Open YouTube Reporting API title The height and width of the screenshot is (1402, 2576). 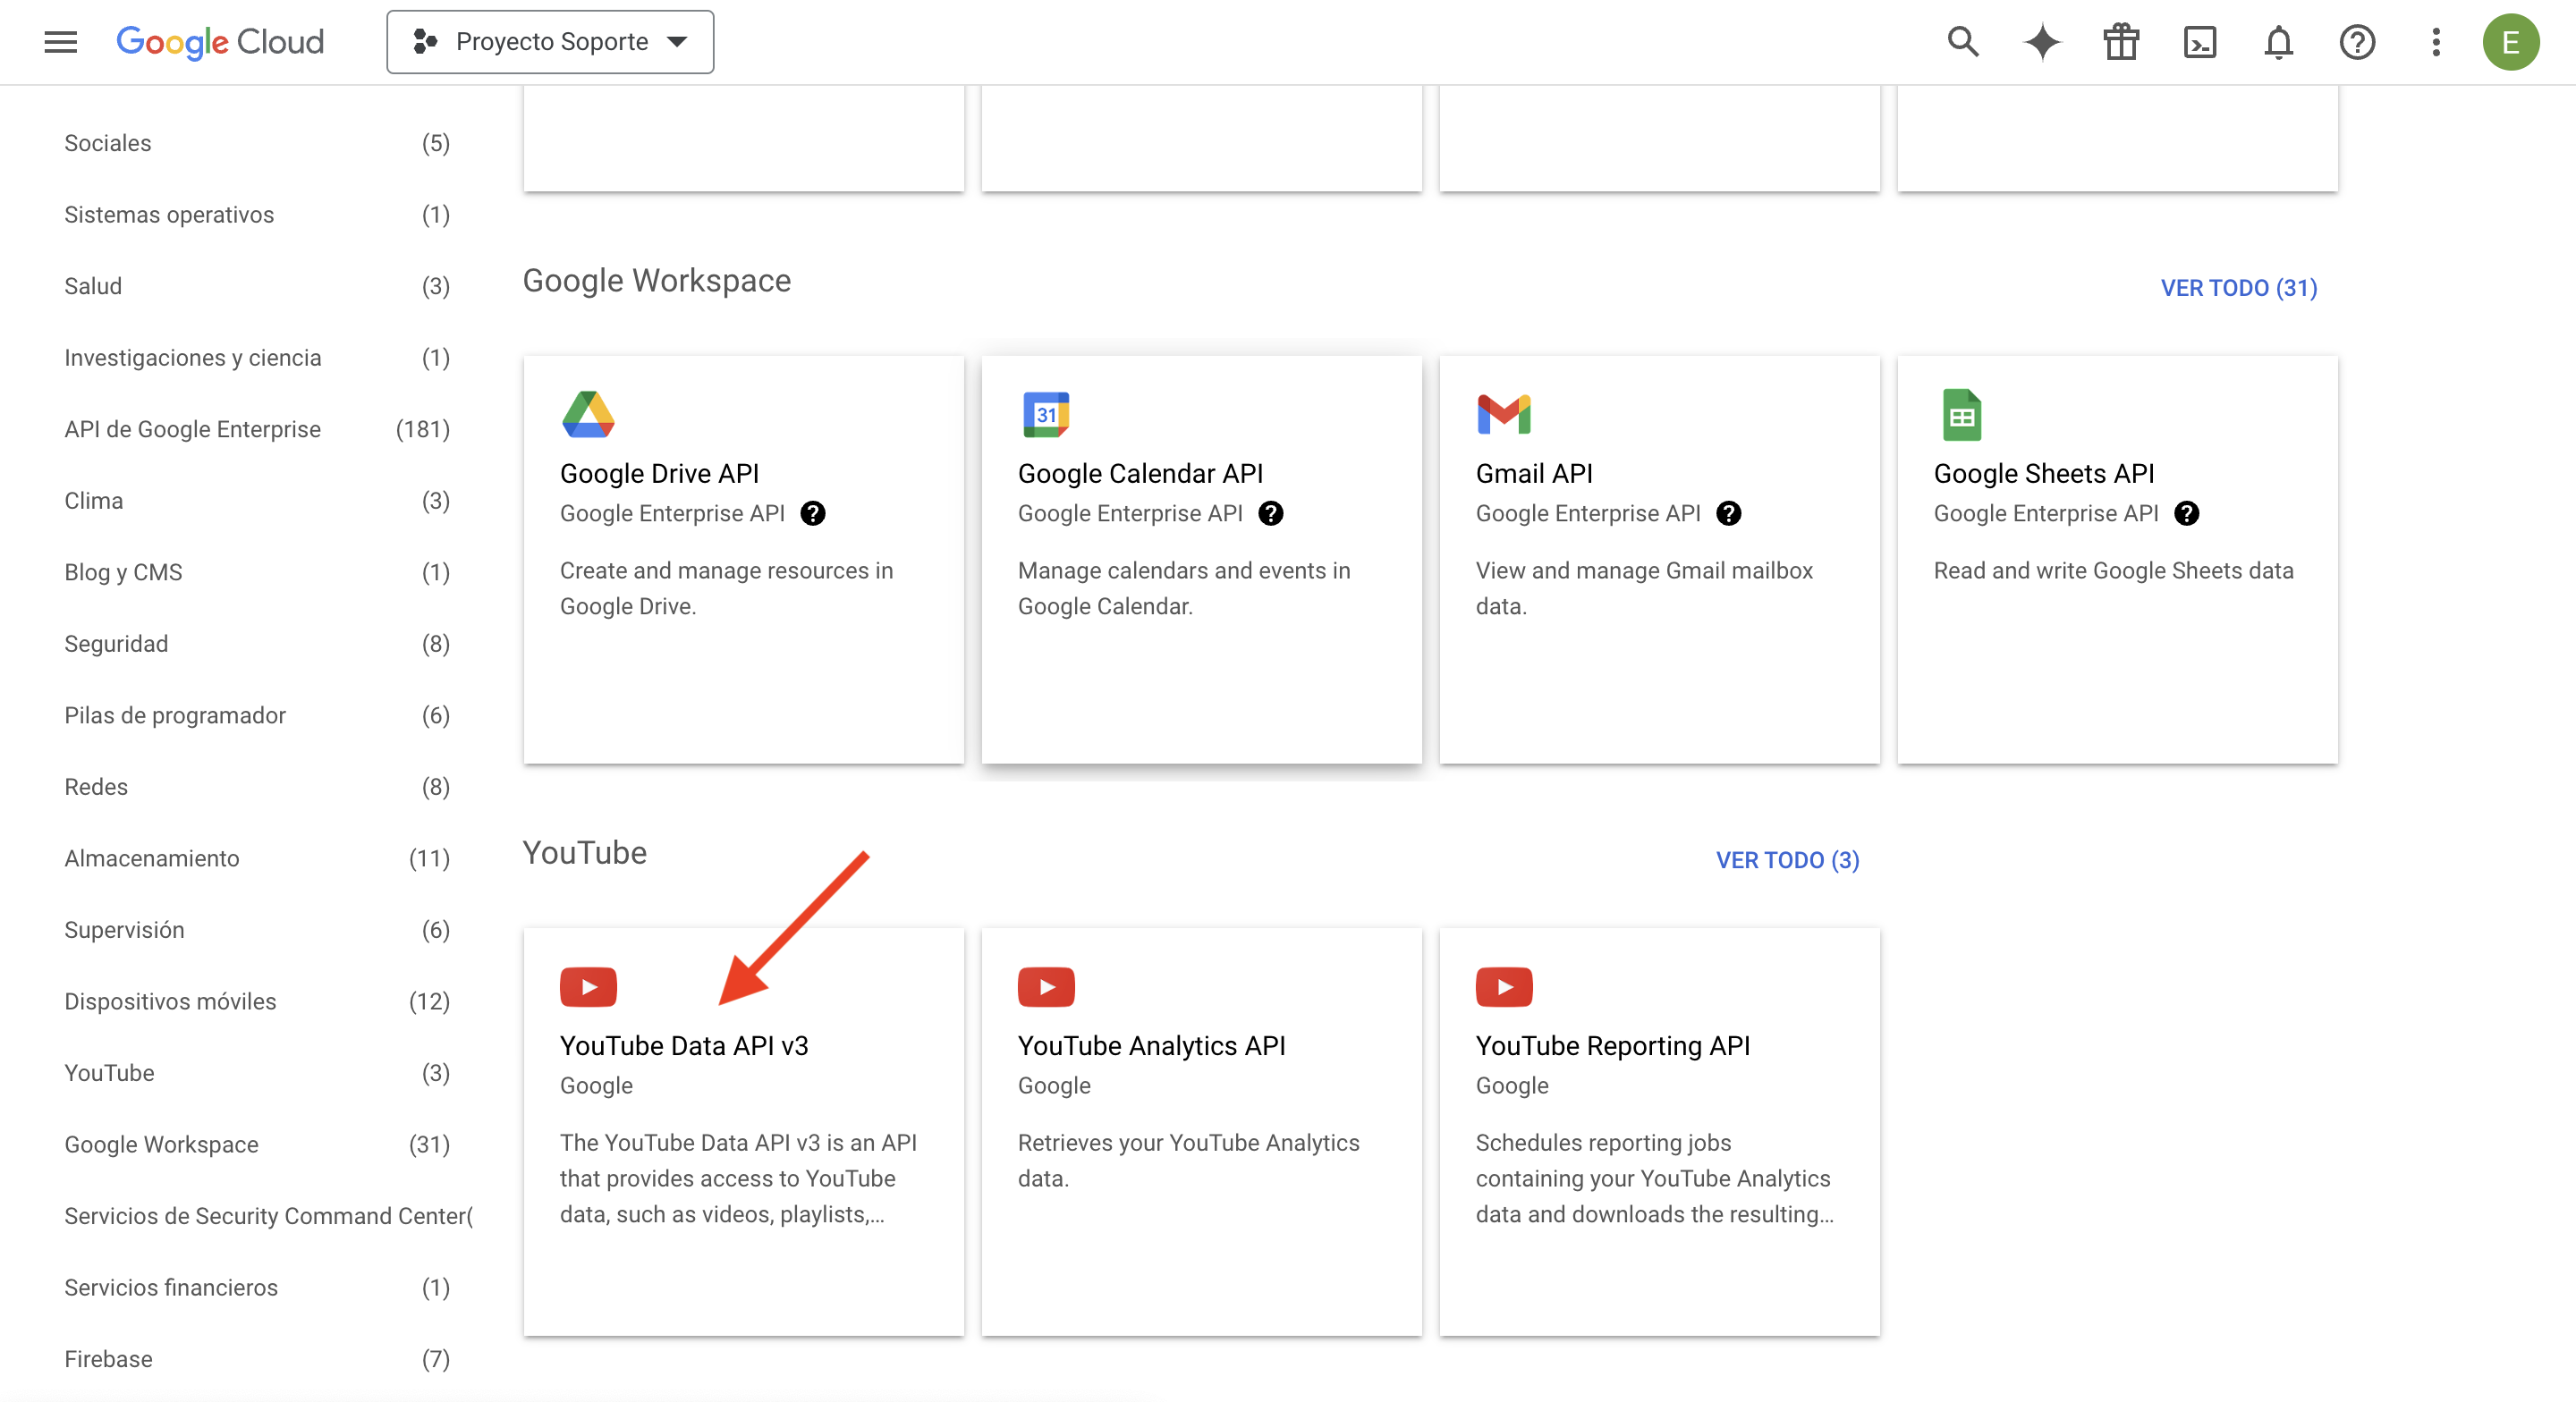point(1613,1045)
